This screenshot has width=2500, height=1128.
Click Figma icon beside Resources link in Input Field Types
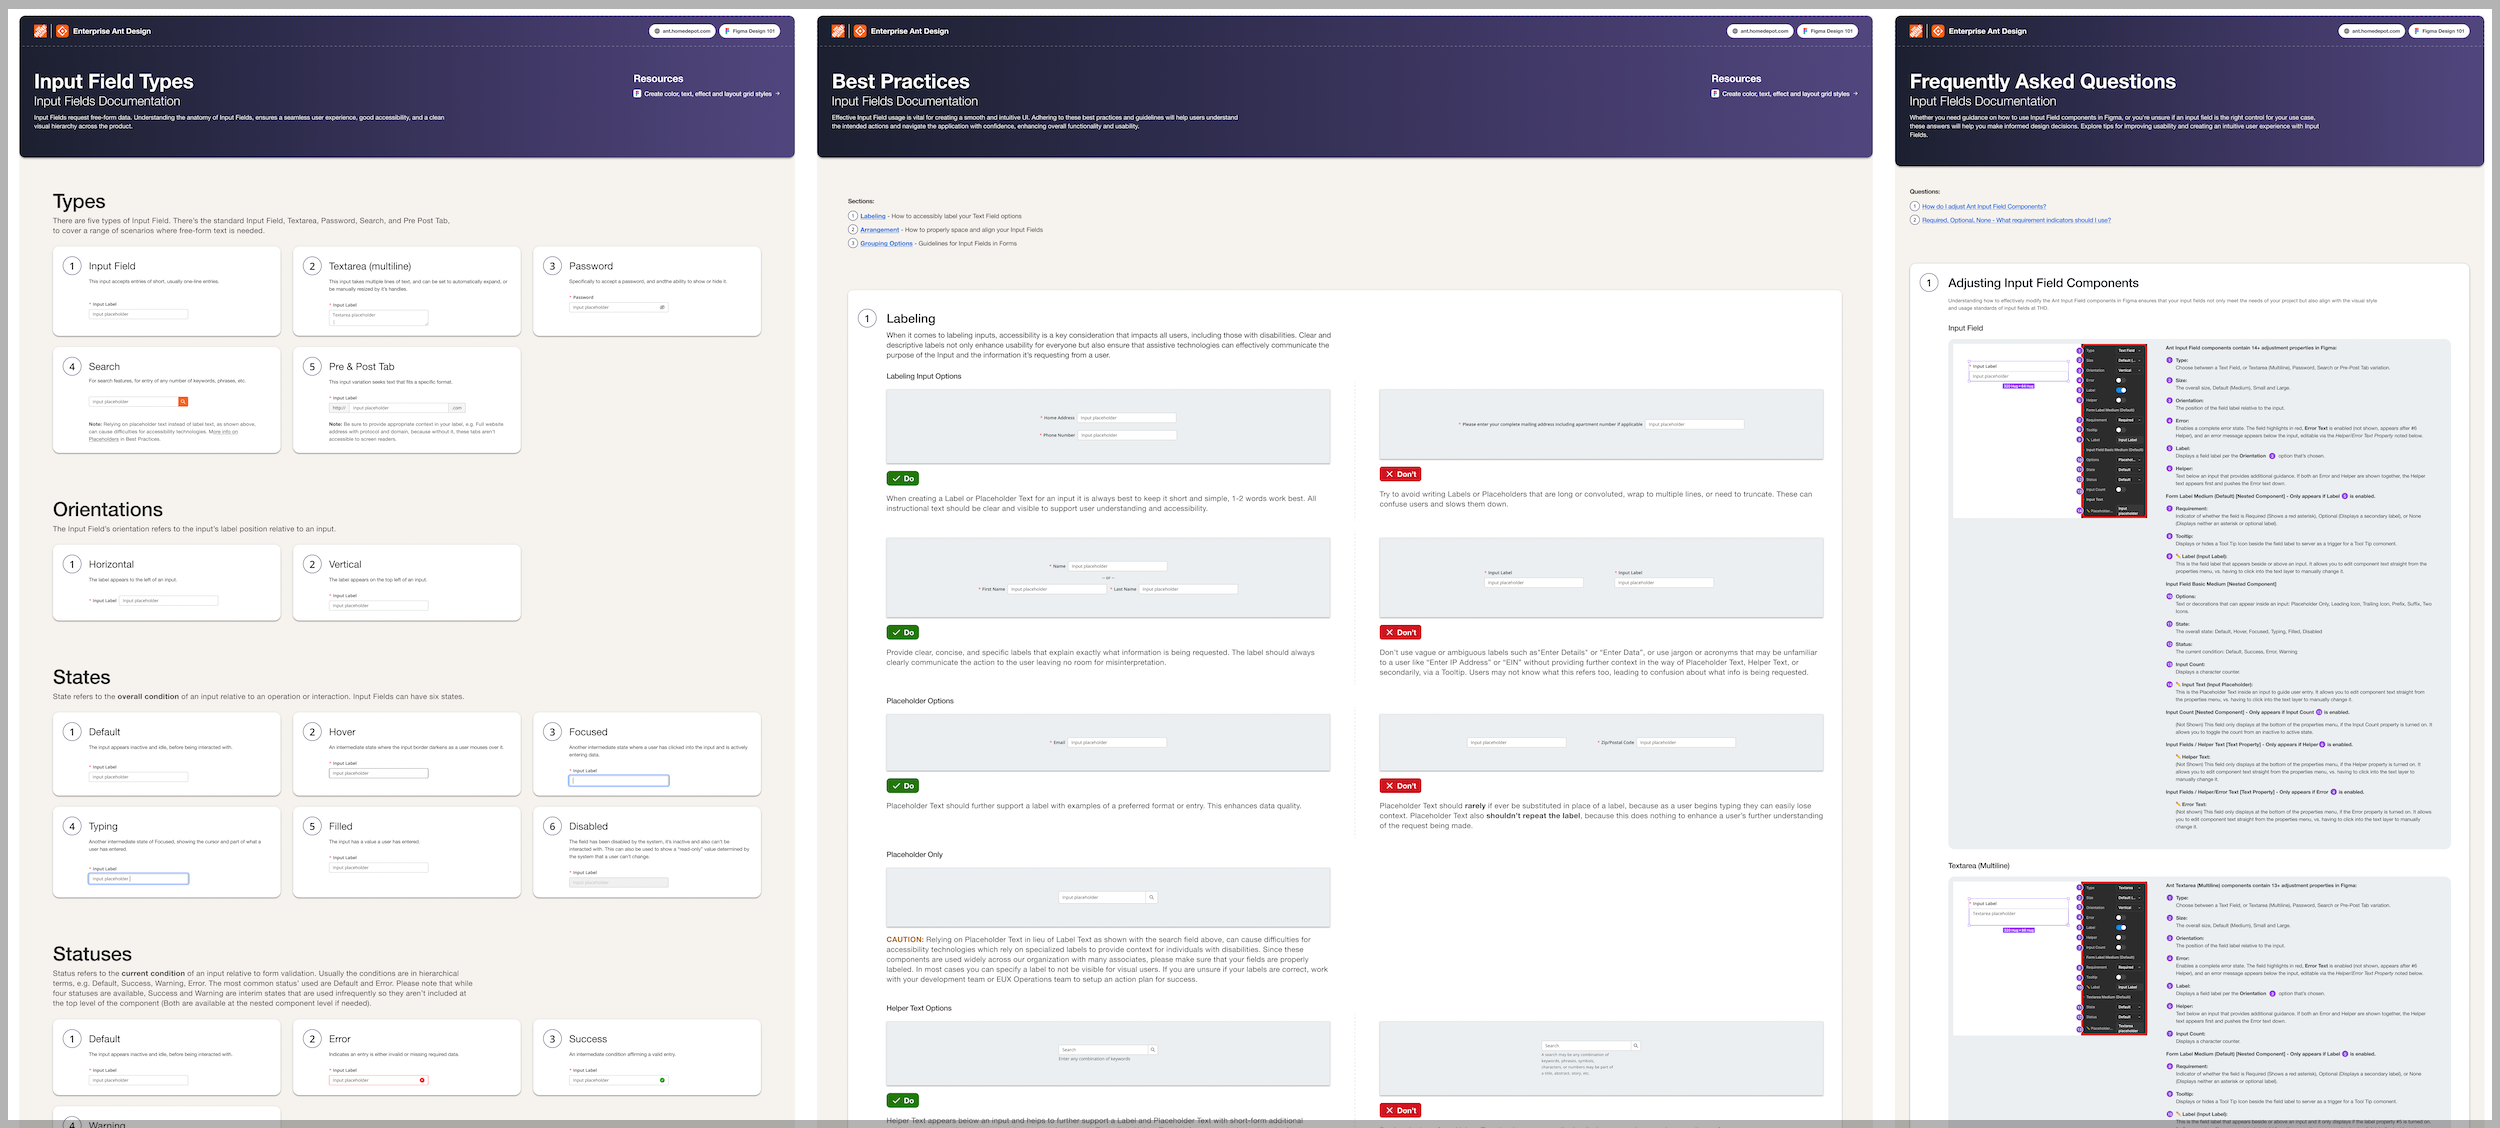(637, 94)
